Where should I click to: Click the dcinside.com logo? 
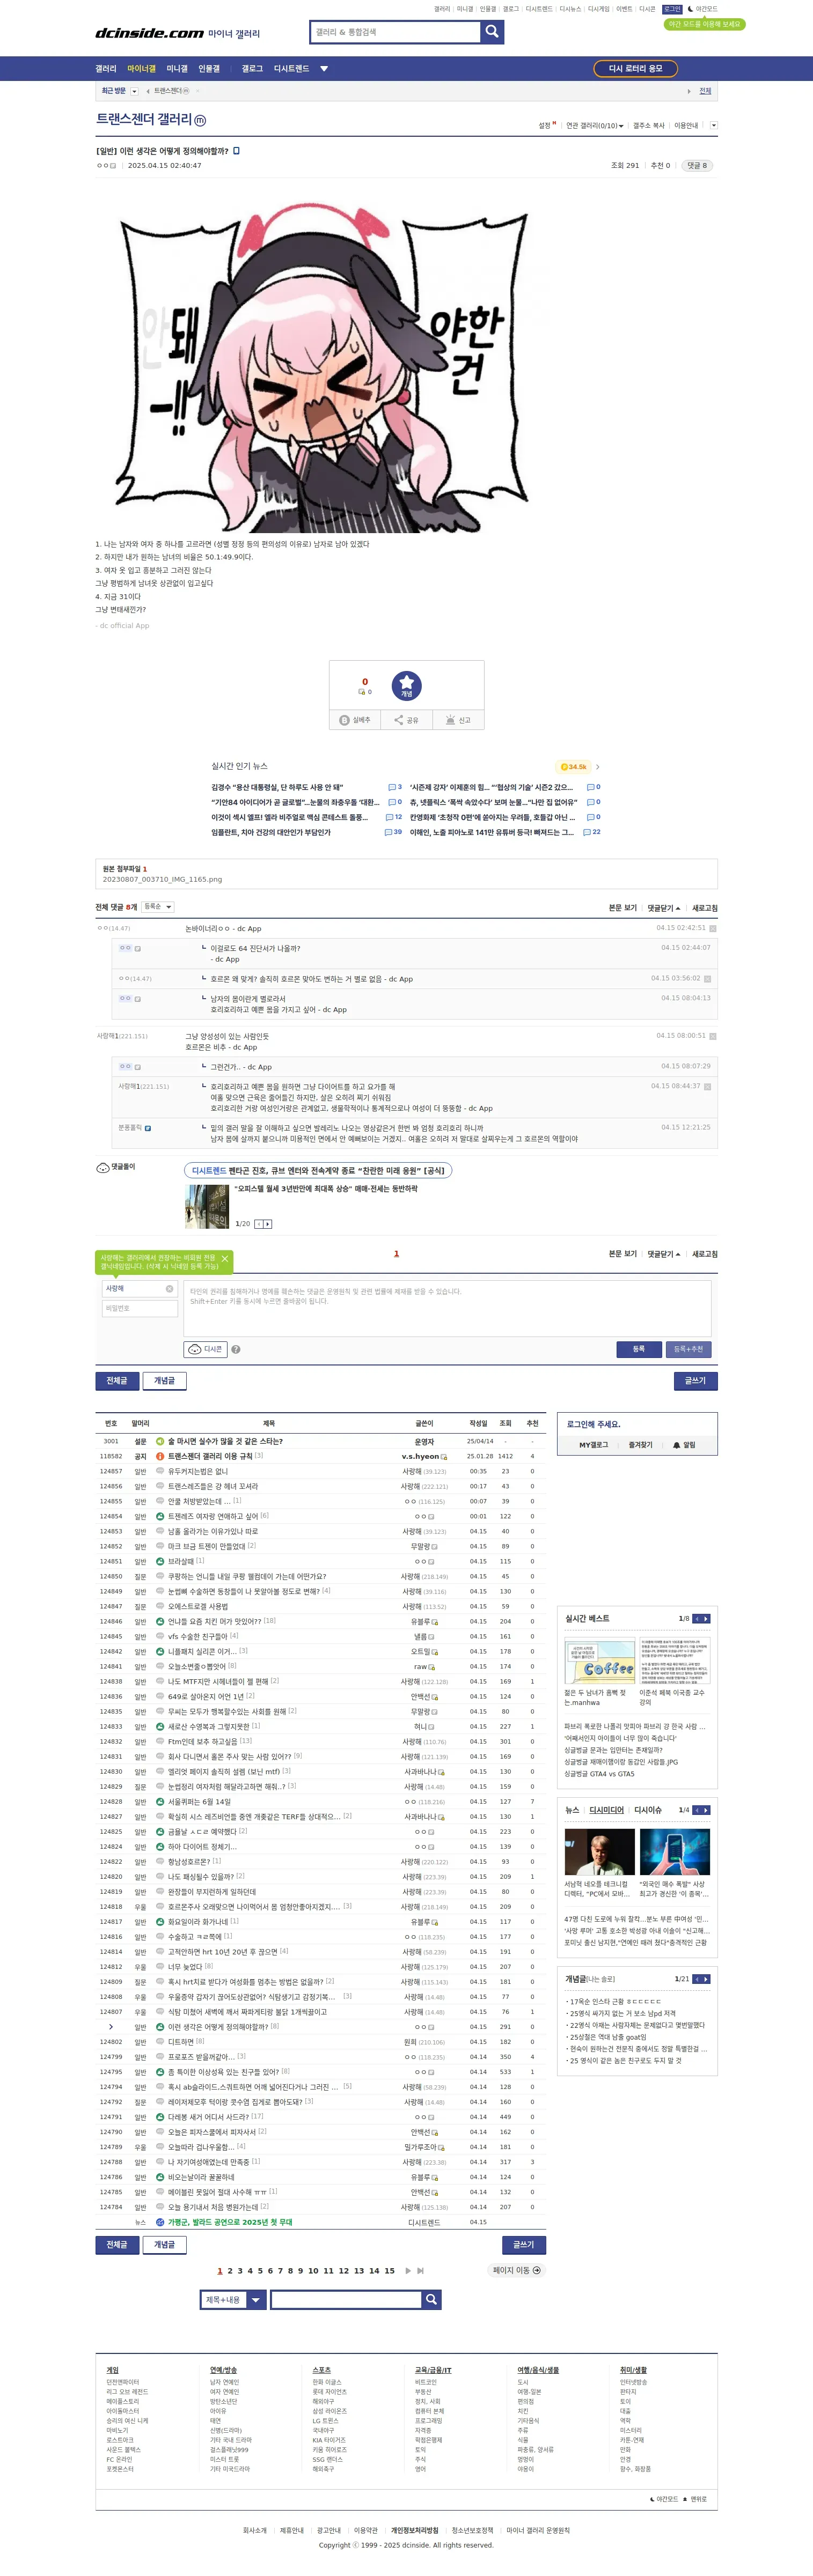point(149,33)
